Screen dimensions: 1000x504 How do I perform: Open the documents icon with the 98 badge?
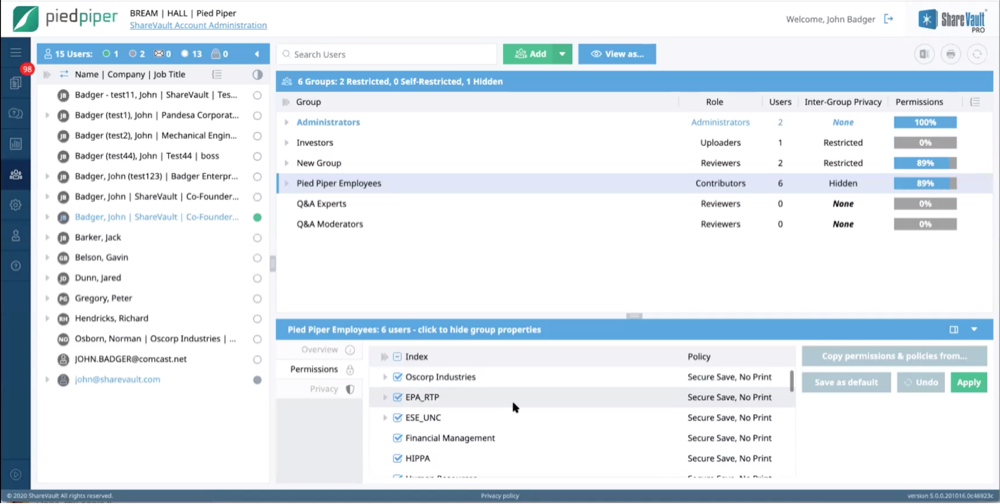point(16,83)
